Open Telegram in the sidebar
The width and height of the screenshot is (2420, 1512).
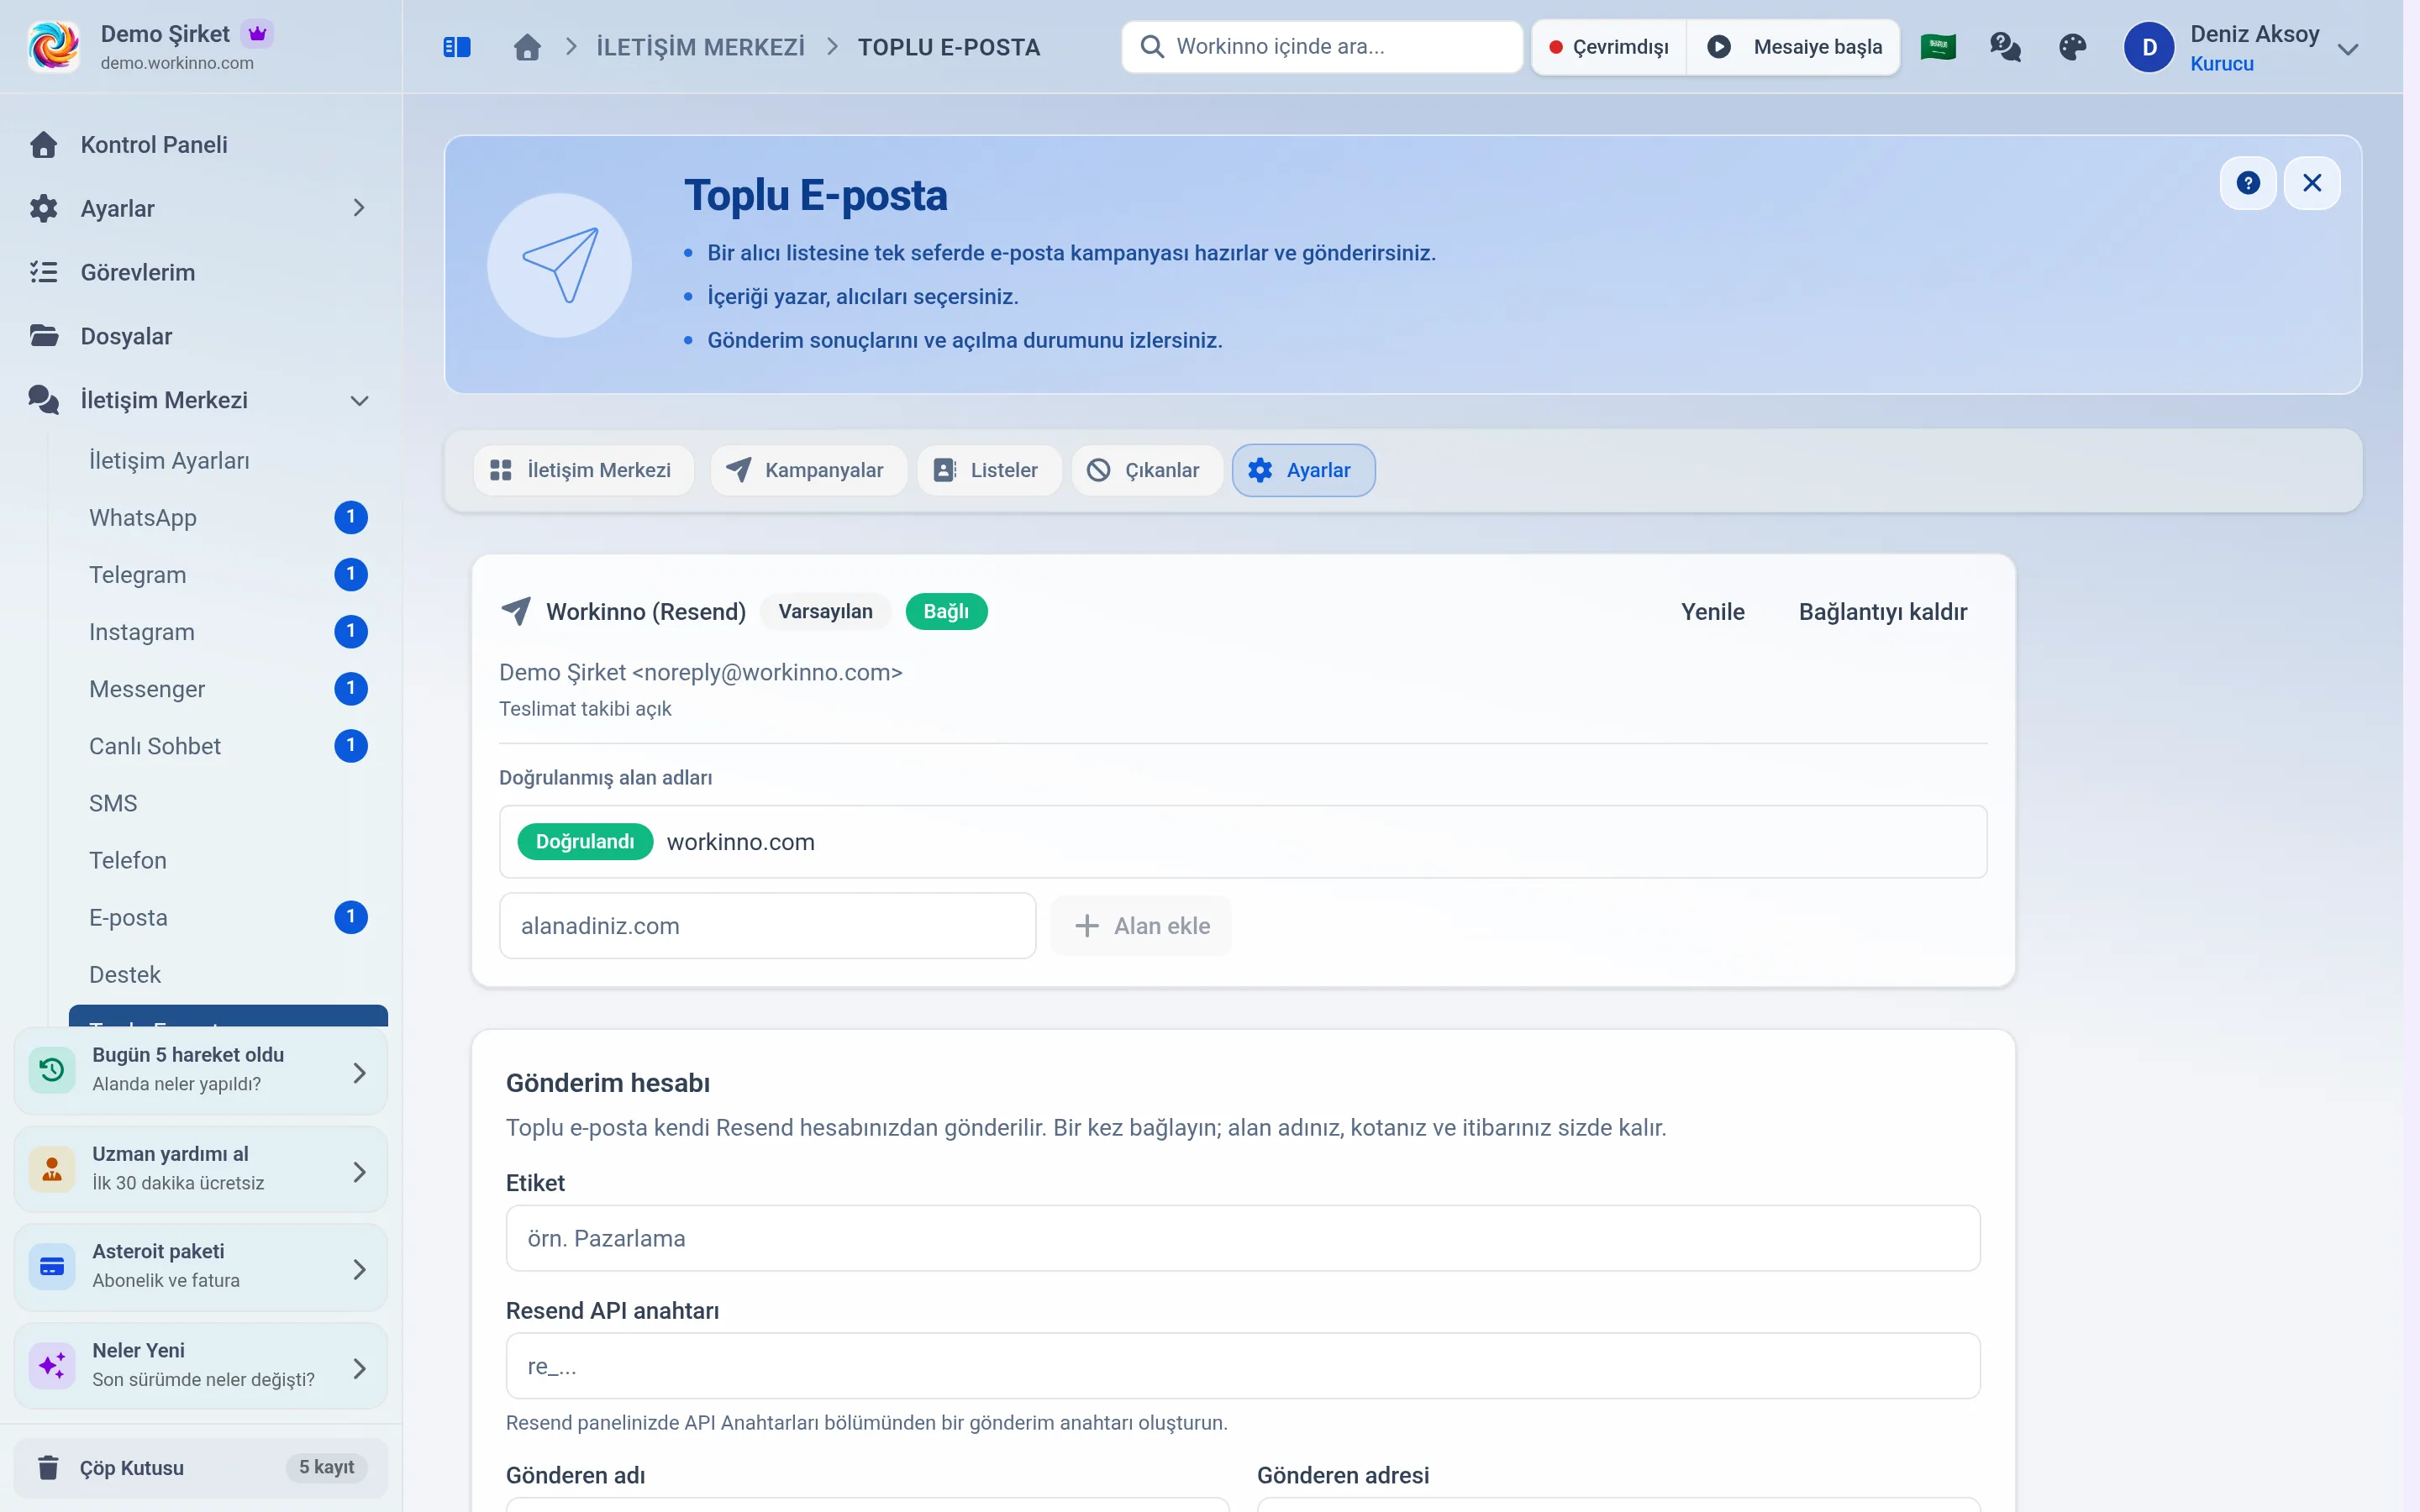(x=228, y=575)
